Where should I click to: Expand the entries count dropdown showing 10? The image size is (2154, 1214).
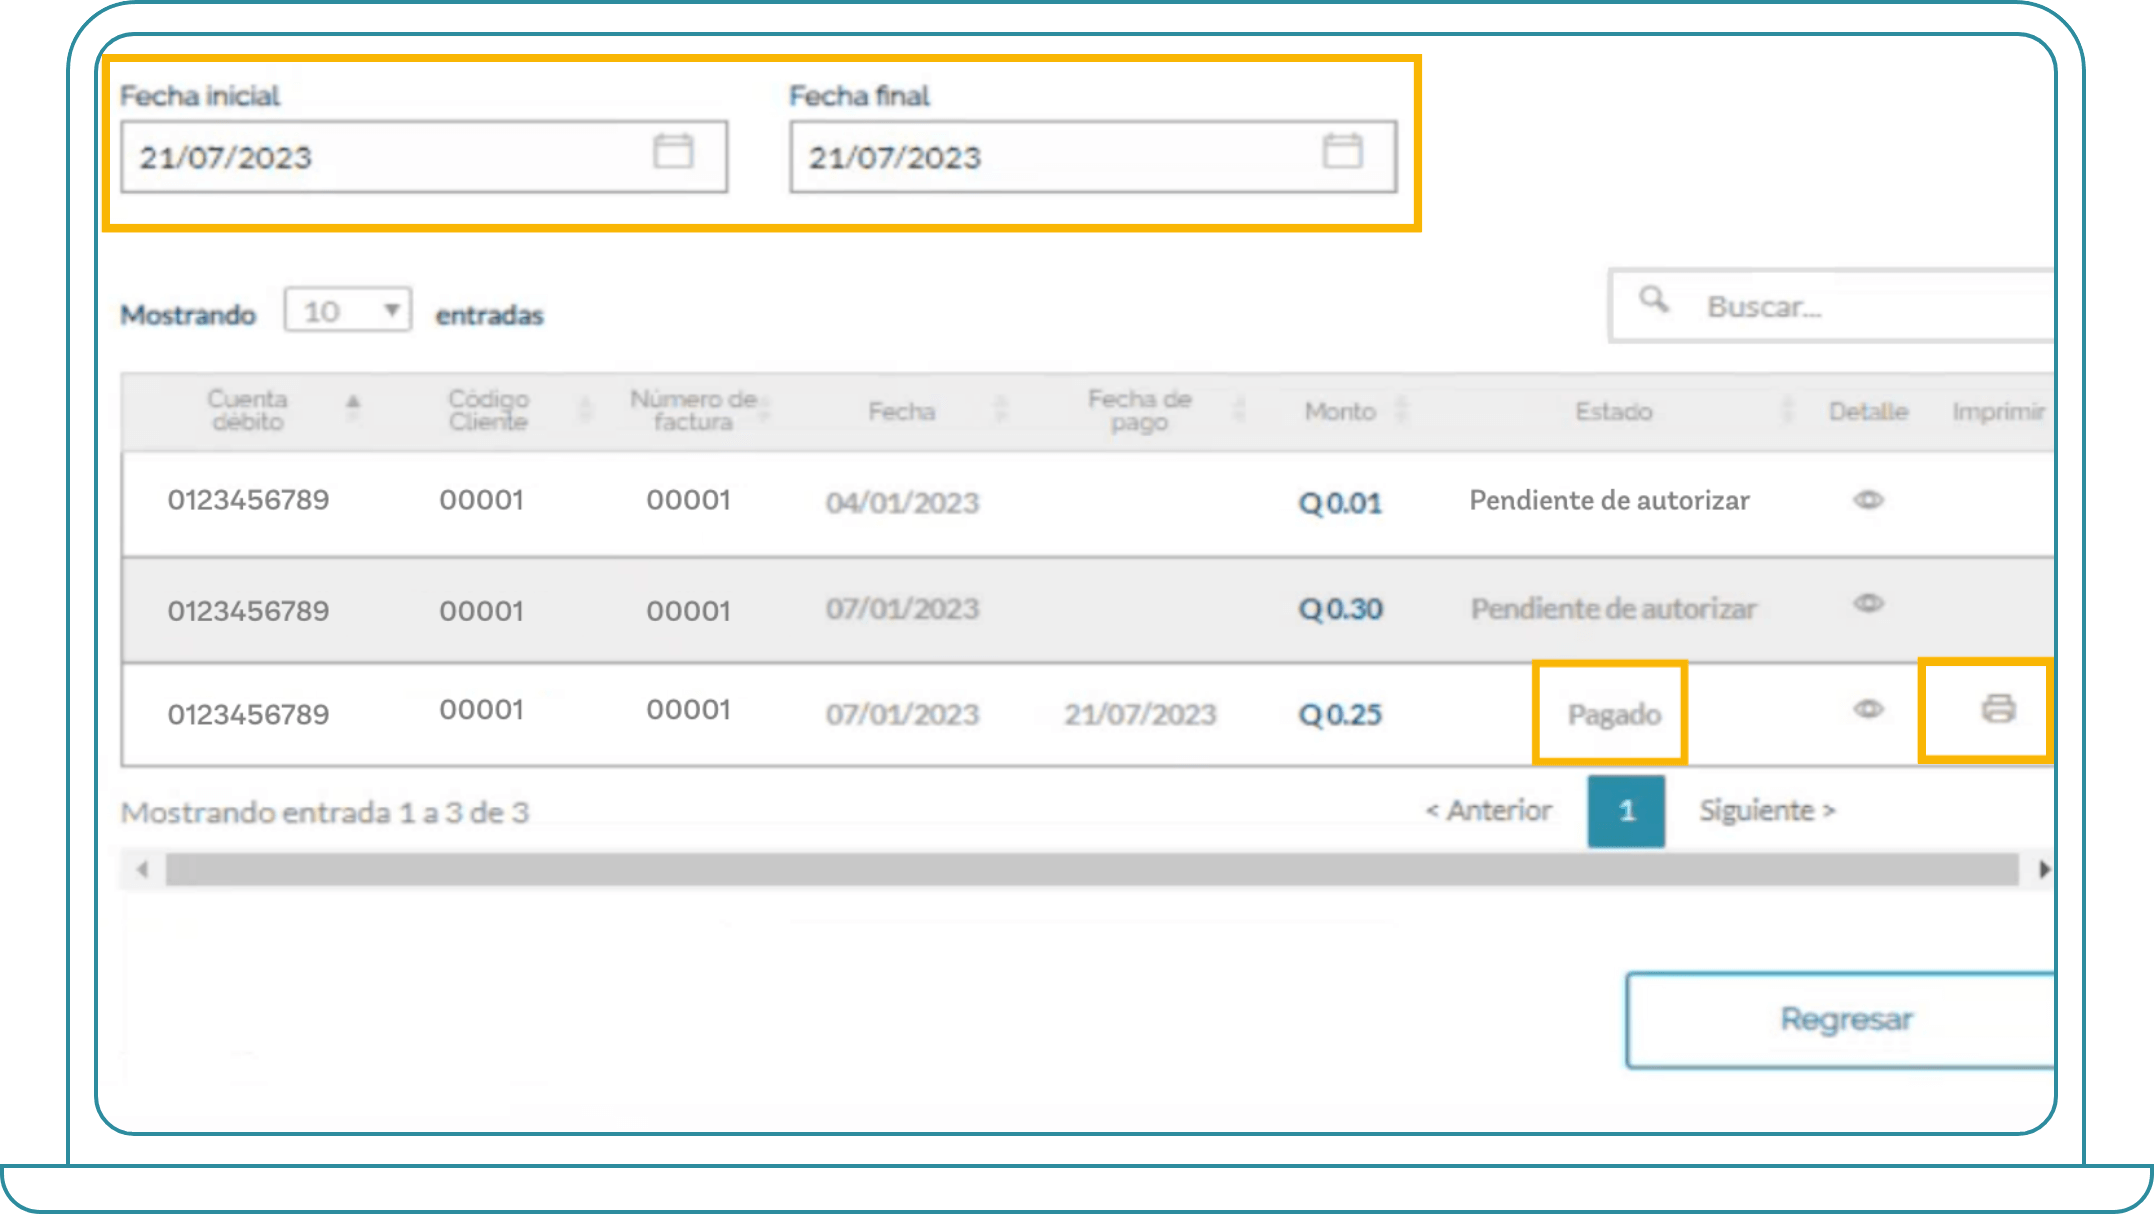tap(348, 311)
